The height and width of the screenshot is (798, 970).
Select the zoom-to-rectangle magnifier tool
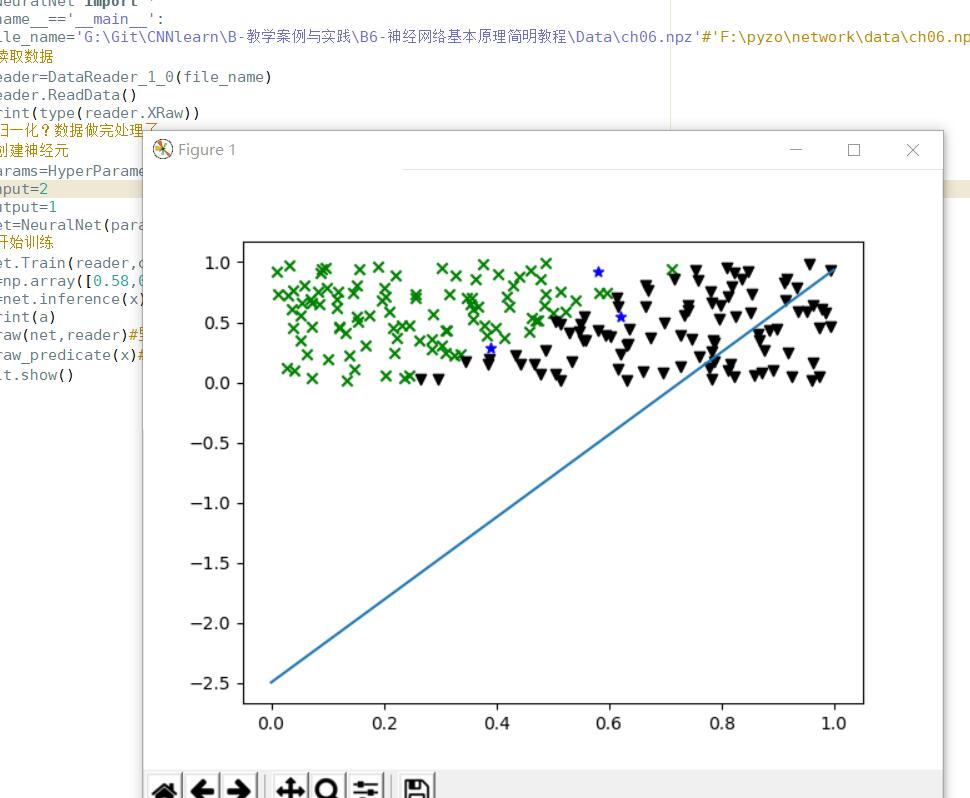tap(327, 790)
